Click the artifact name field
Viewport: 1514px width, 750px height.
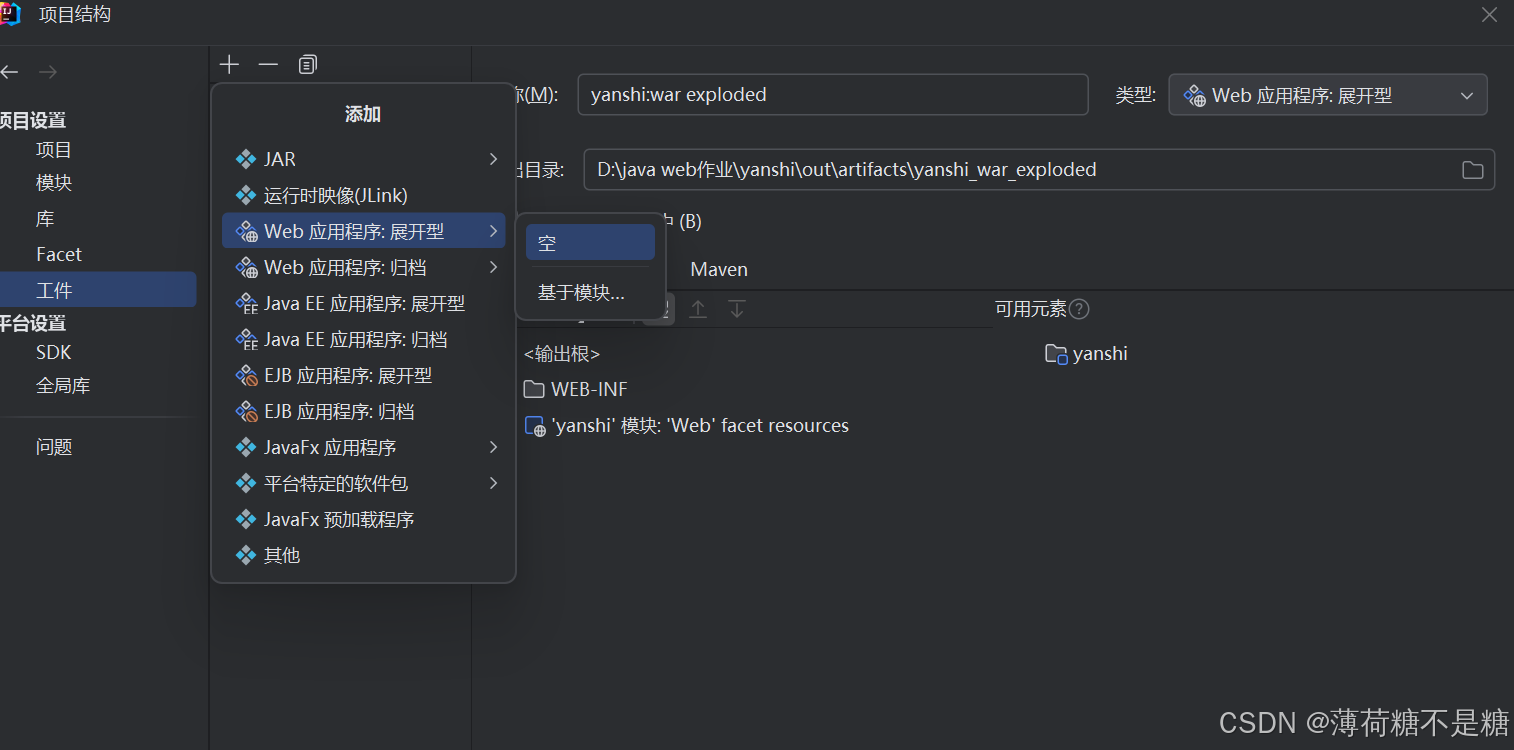832,95
